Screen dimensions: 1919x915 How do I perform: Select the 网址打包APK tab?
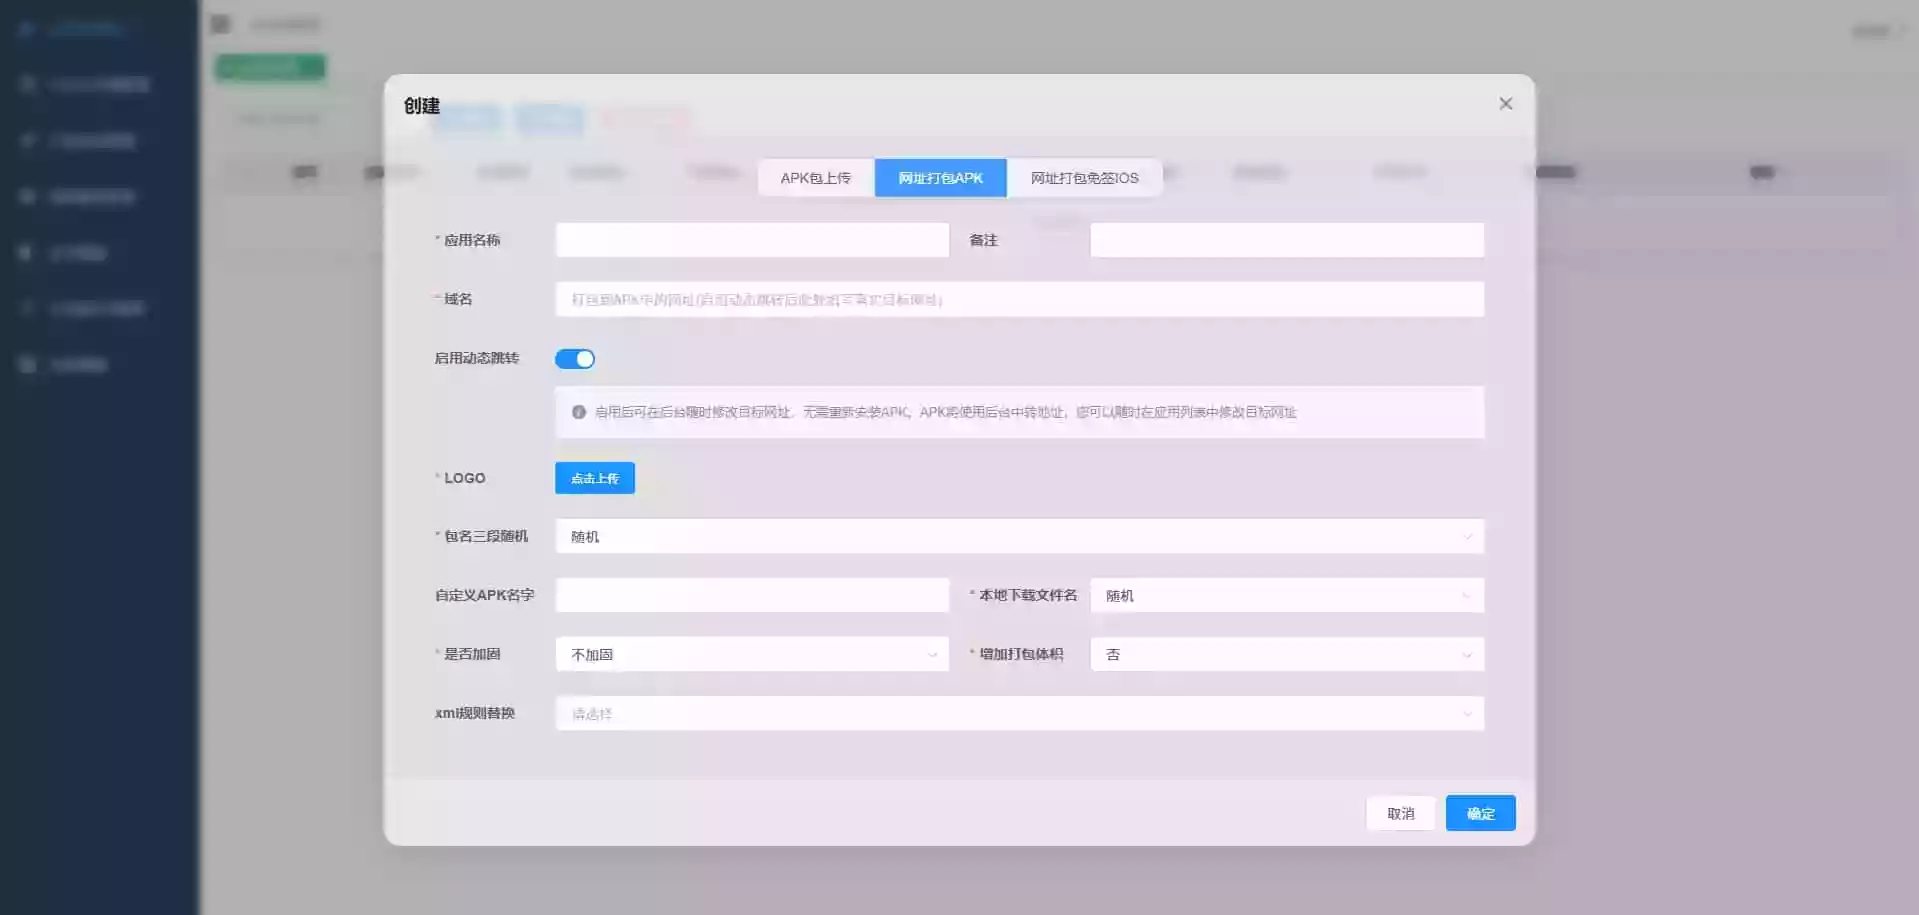[x=939, y=177]
